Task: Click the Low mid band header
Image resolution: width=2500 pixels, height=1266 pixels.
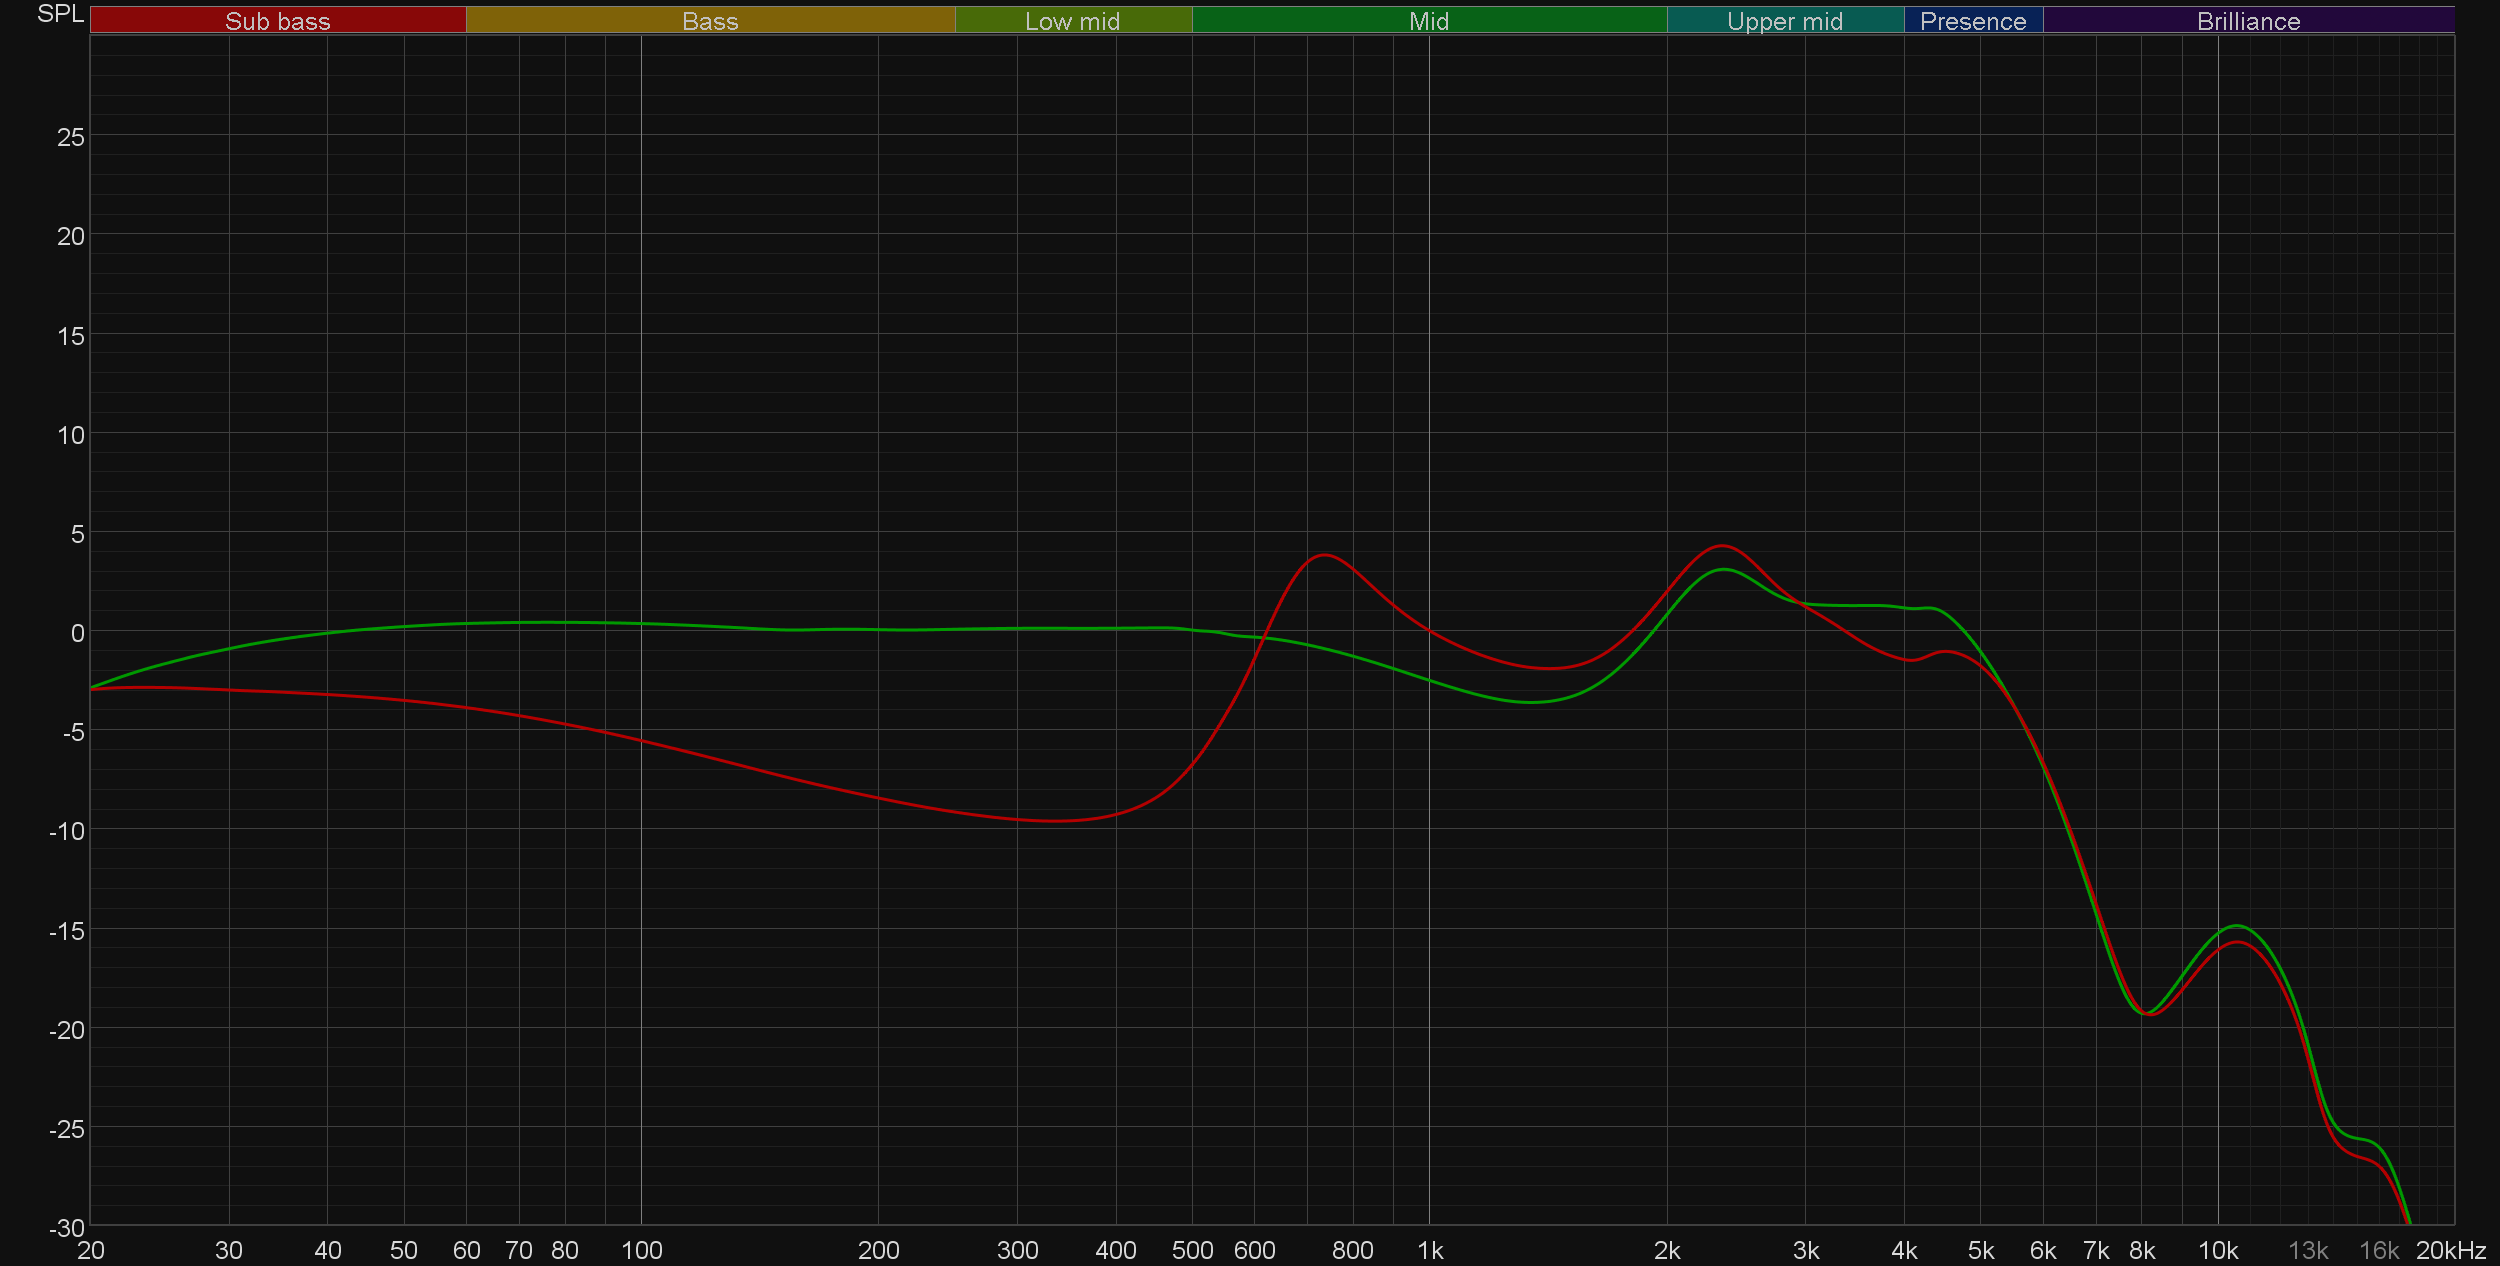Action: [1072, 21]
